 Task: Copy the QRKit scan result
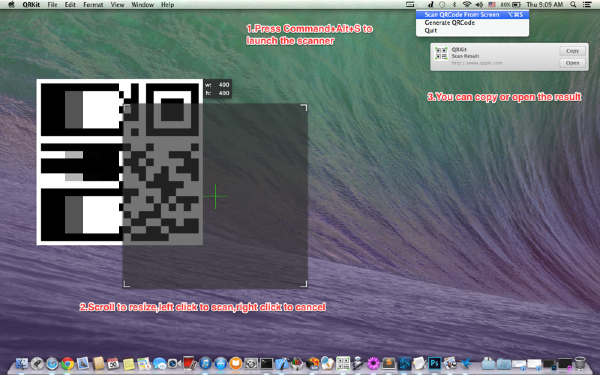[572, 51]
